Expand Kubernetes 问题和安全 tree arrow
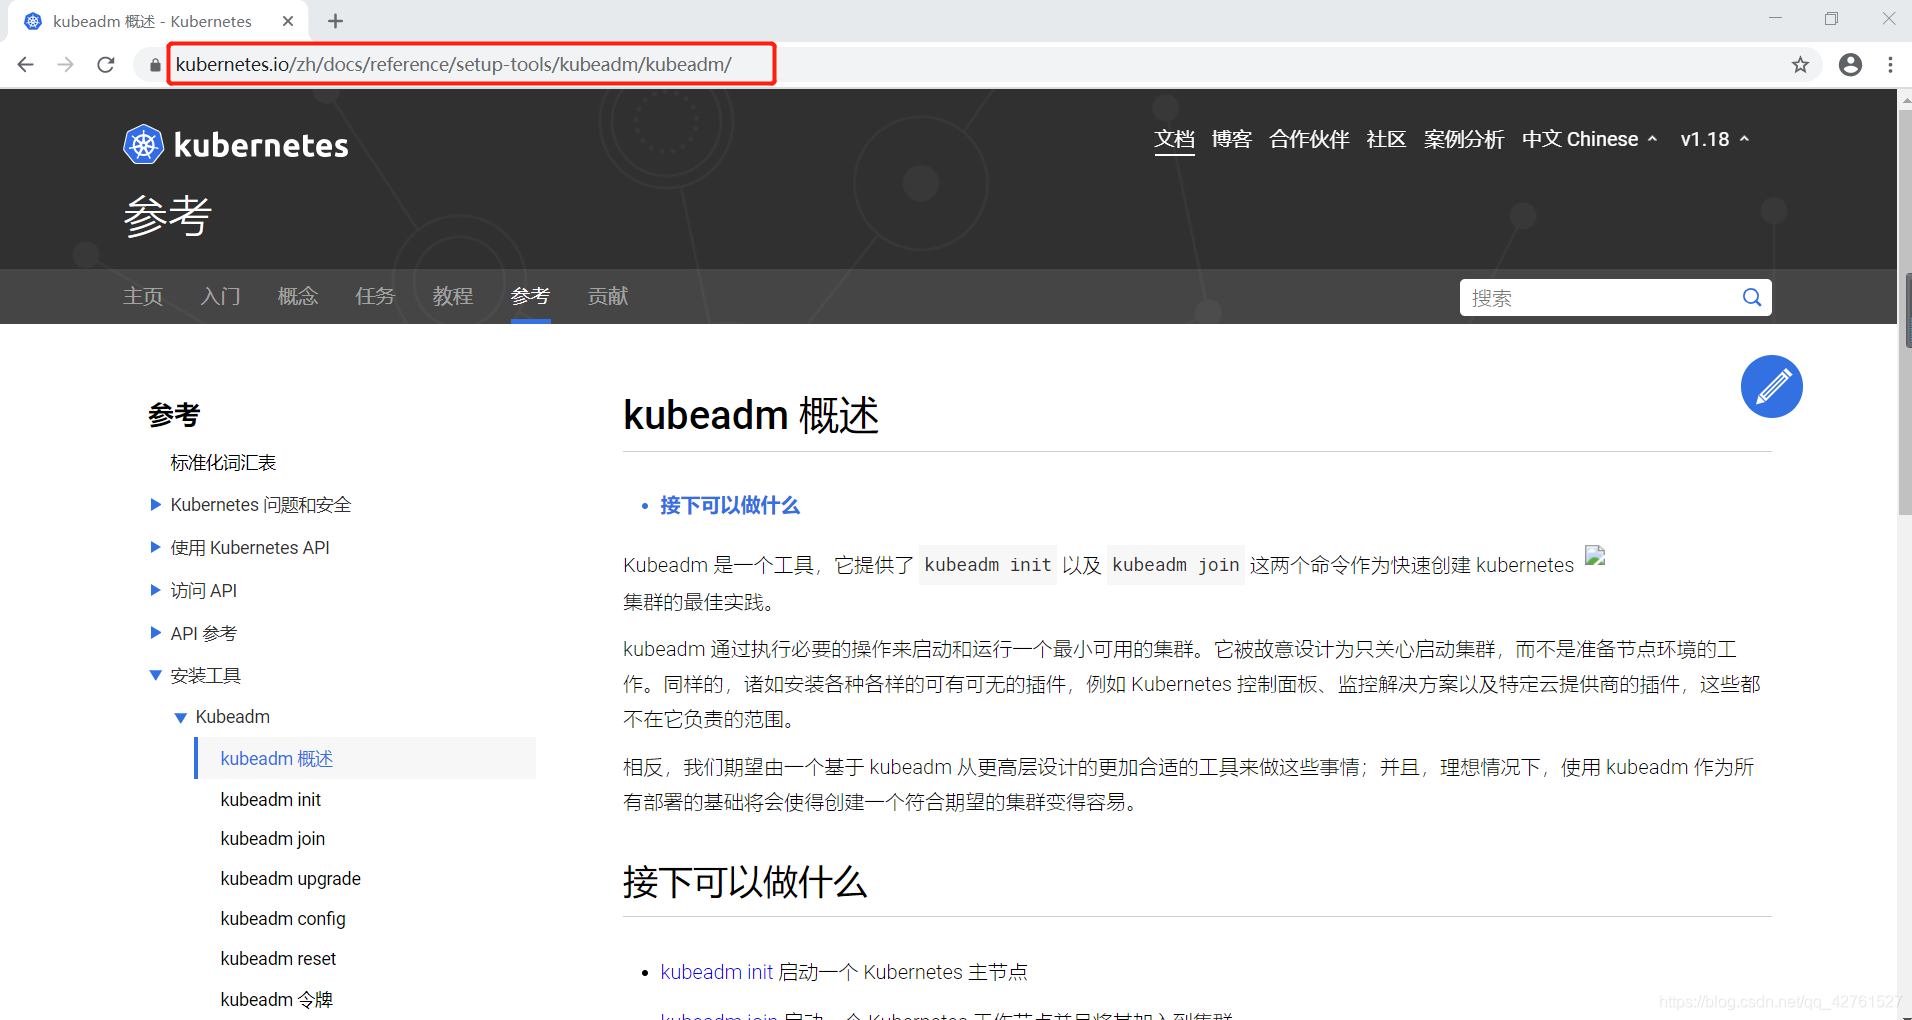Viewport: 1912px width, 1020px height. tap(155, 505)
